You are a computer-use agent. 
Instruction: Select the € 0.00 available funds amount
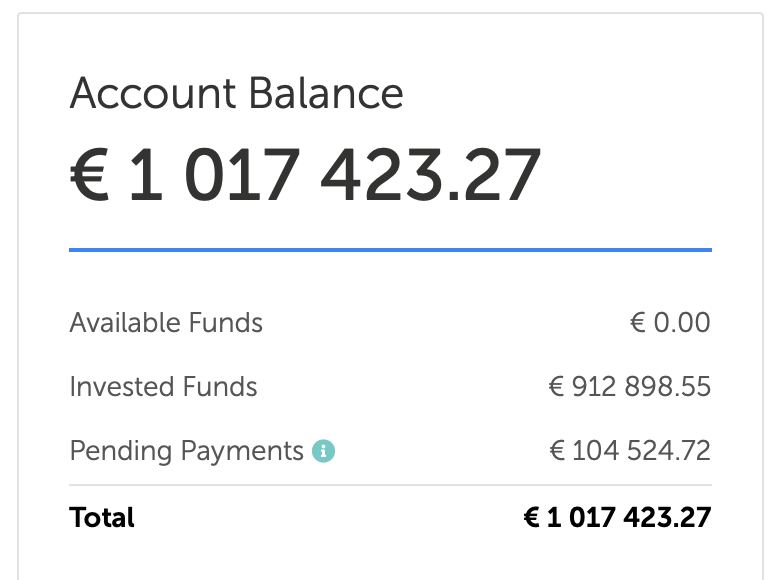pyautogui.click(x=670, y=323)
